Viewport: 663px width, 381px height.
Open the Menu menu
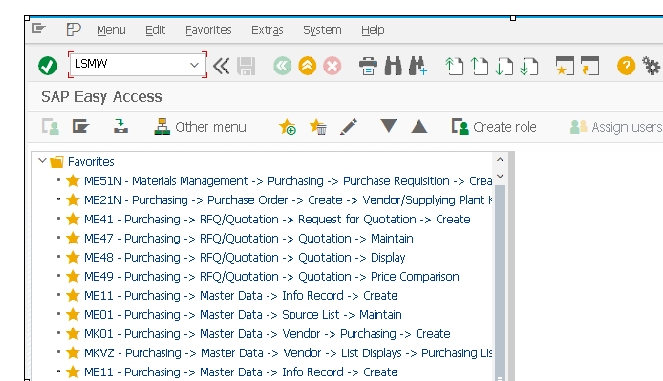point(111,30)
